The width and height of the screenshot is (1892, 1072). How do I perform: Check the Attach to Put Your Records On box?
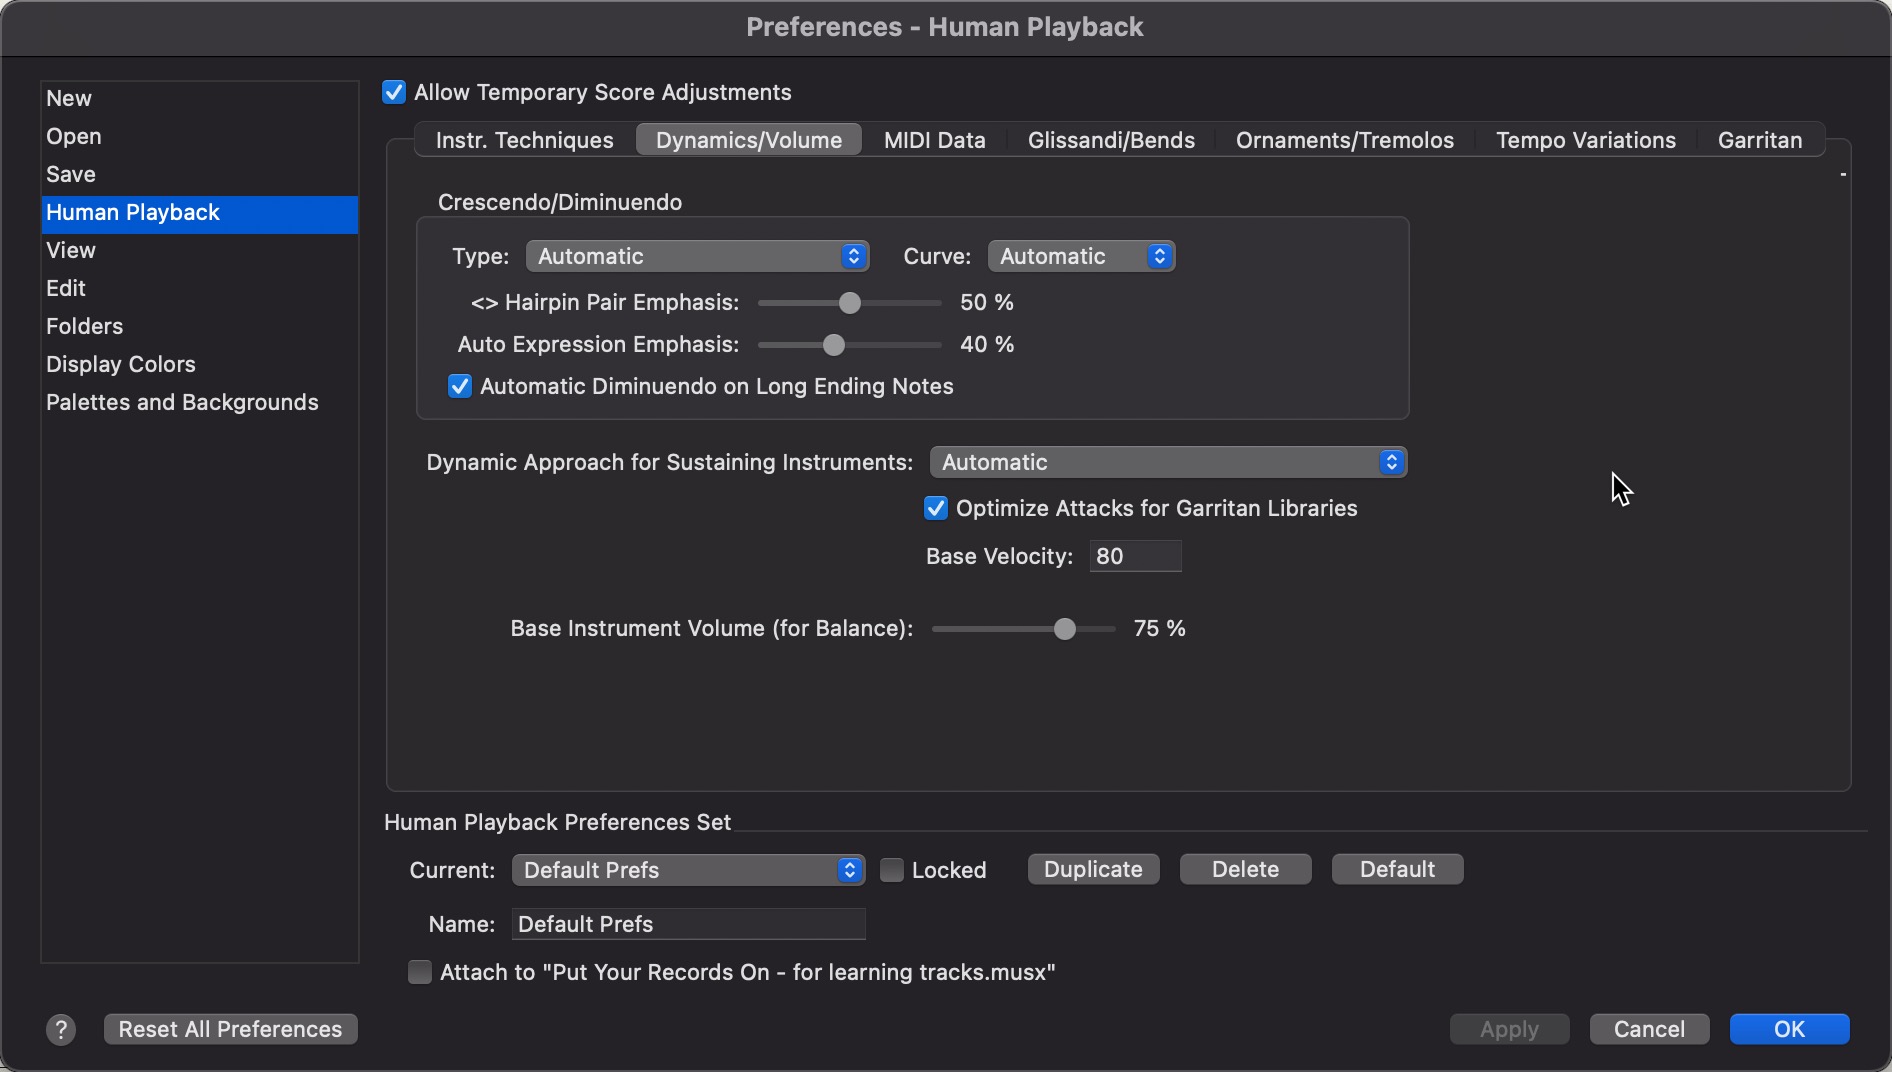(x=420, y=972)
